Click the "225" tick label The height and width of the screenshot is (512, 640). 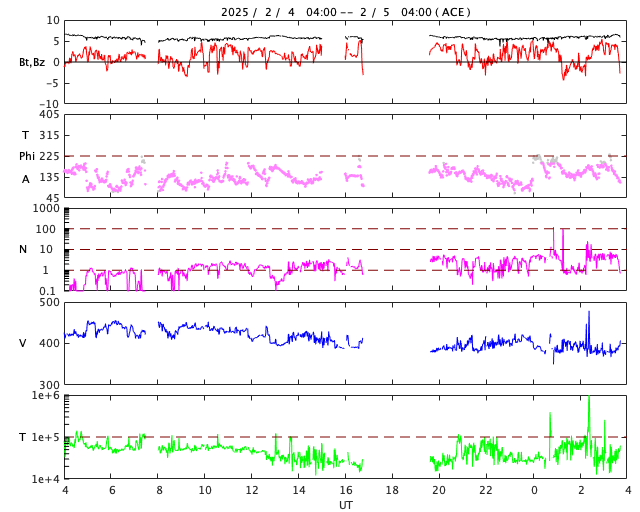[x=49, y=156]
